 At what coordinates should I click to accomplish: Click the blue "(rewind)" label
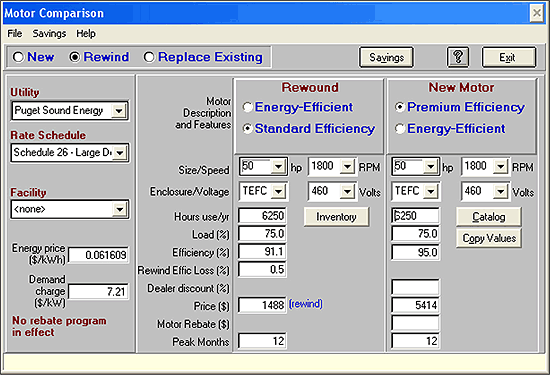click(x=306, y=304)
